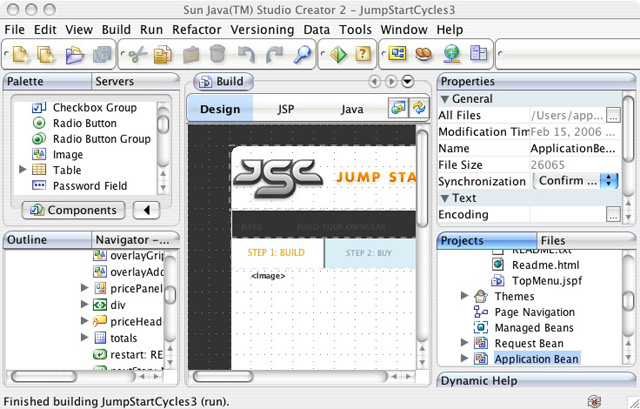Viewport: 640px width, 409px height.
Task: Click the black left-arrow button beside Components
Action: [147, 210]
